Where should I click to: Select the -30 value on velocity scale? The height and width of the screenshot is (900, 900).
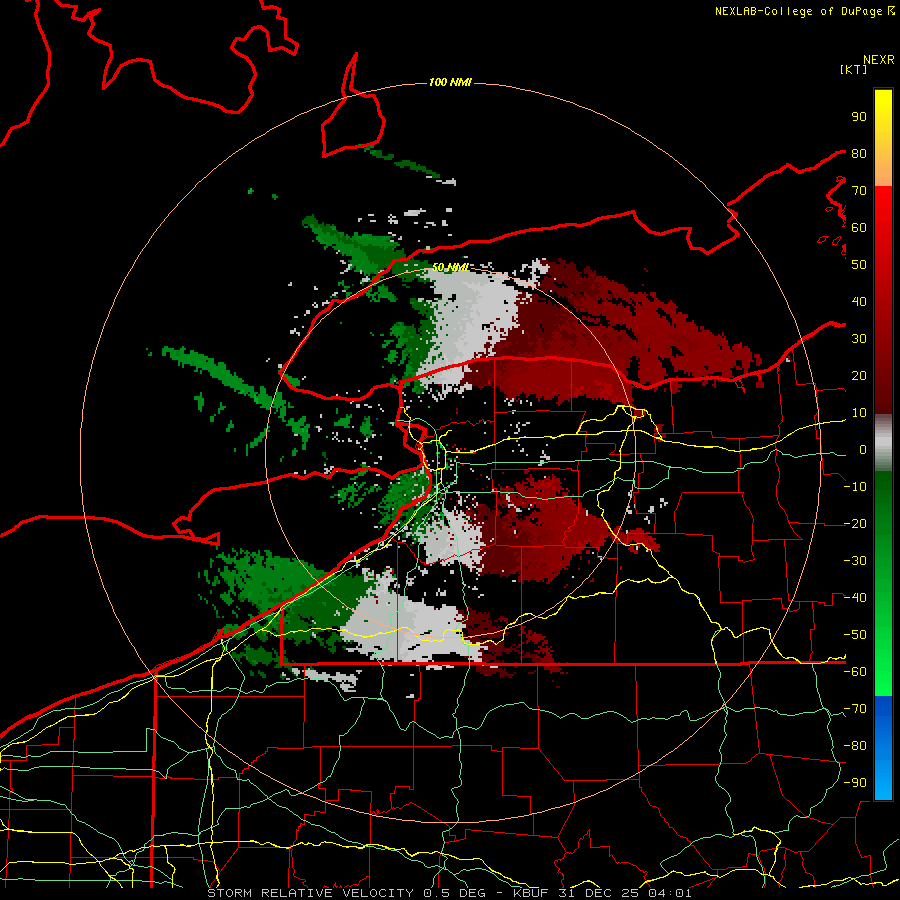pyautogui.click(x=855, y=561)
